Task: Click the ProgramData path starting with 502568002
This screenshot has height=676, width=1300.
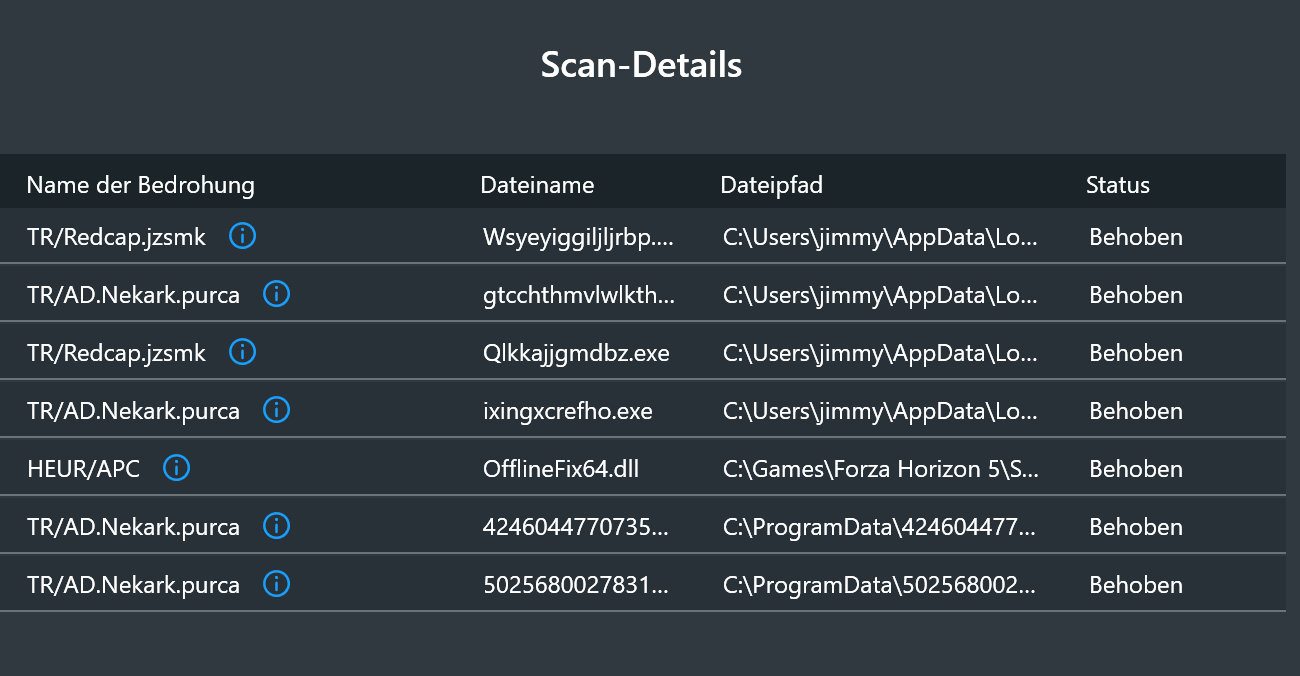Action: tap(880, 585)
